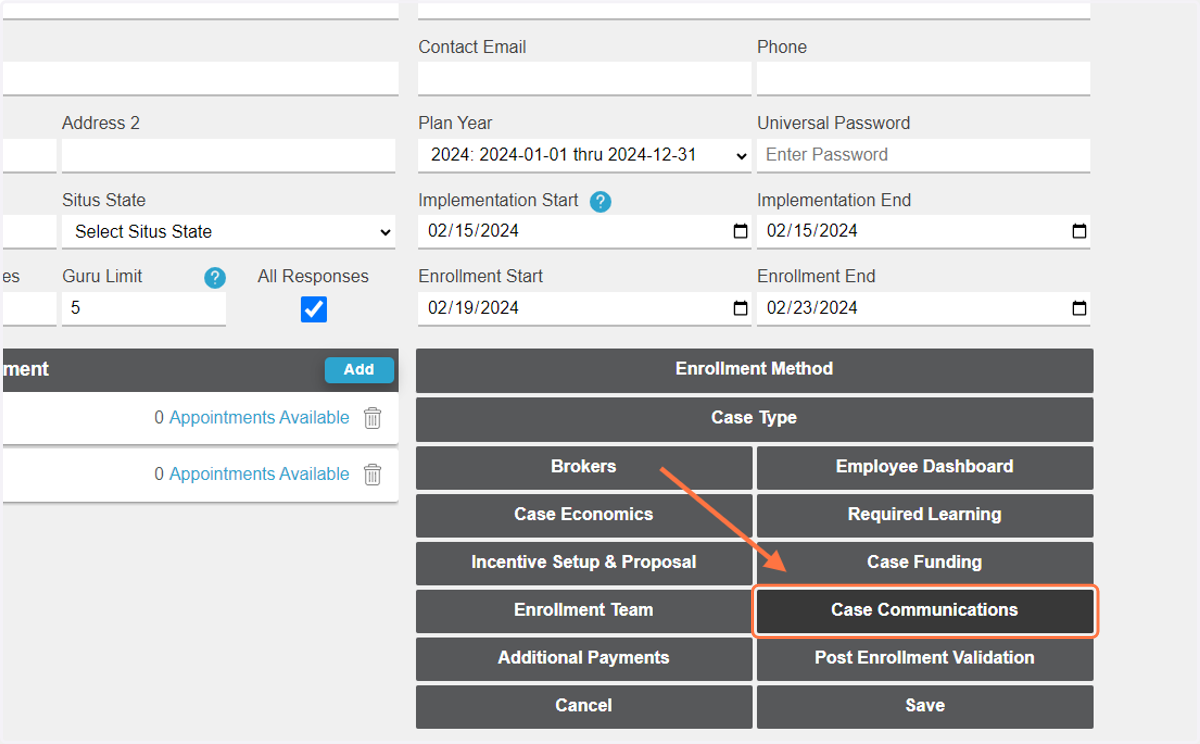The height and width of the screenshot is (744, 1200).
Task: Click the Additional Payments button
Action: tap(584, 659)
